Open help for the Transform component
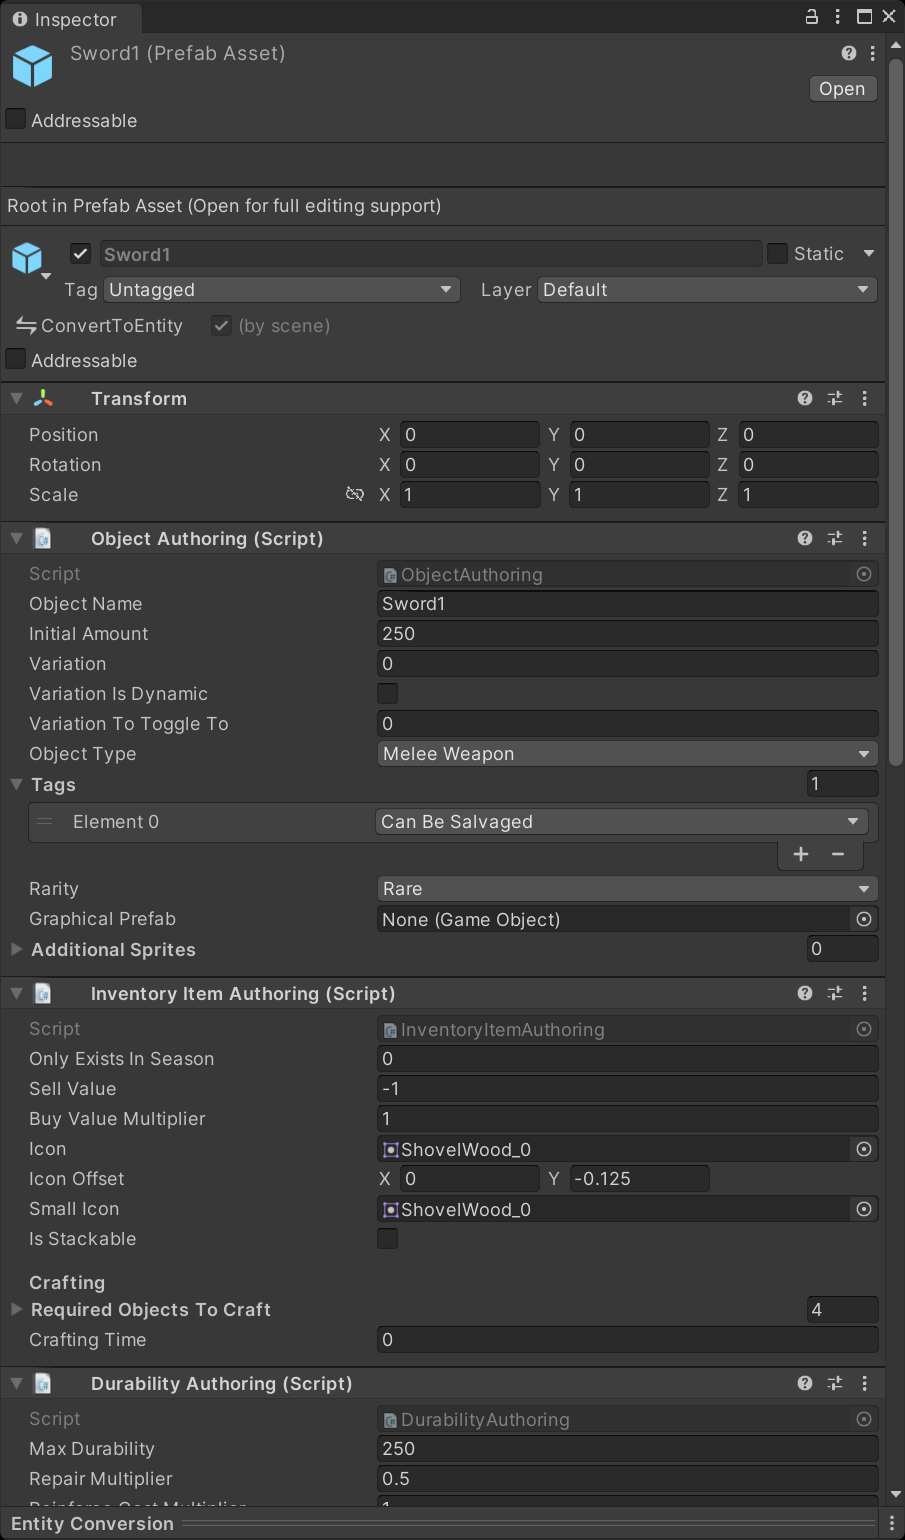Screen dimensions: 905x1540 point(805,398)
